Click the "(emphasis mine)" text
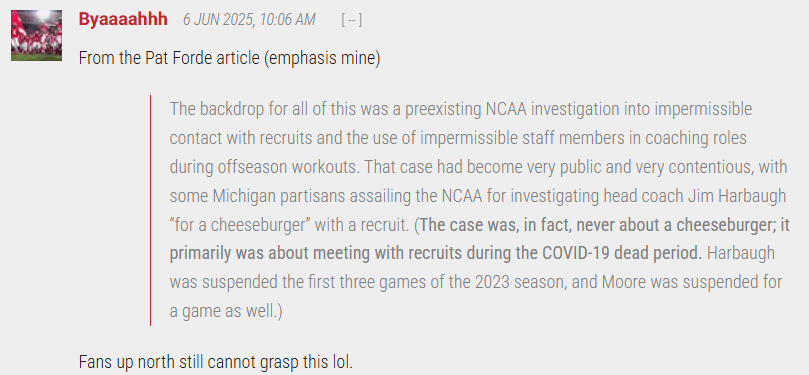809x375 pixels. click(x=322, y=58)
